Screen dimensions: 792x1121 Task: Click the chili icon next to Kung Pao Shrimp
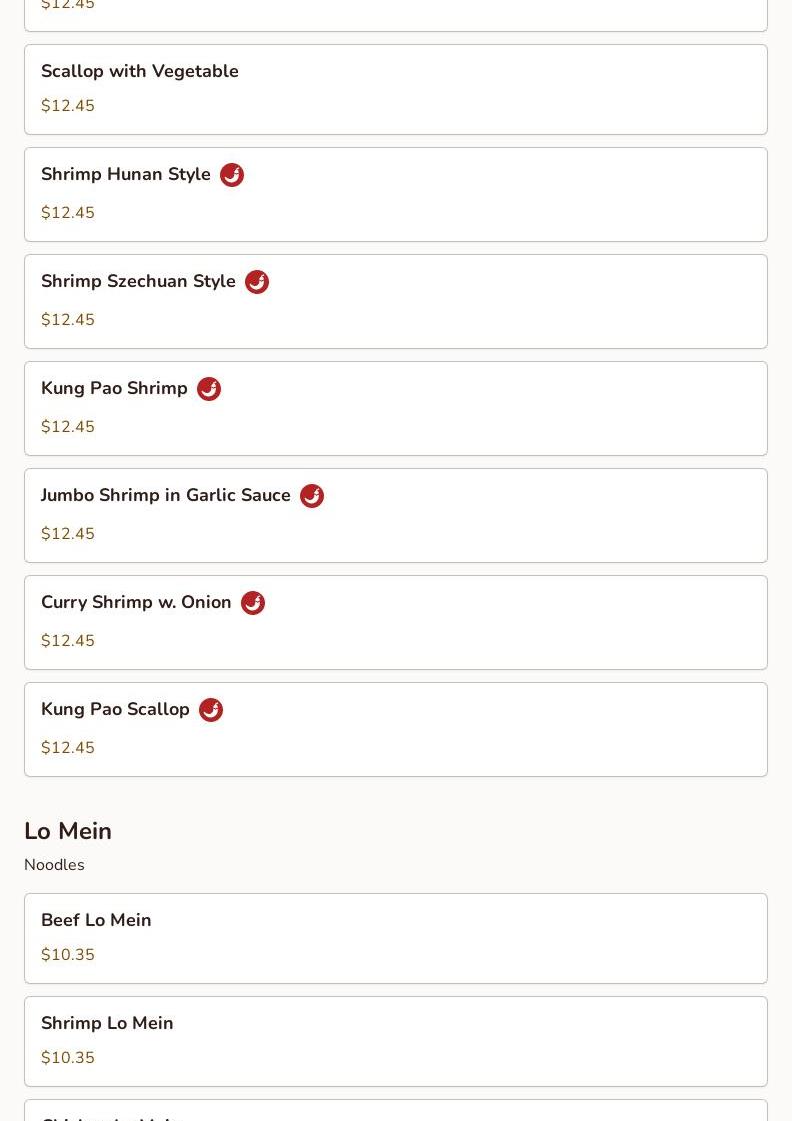pyautogui.click(x=209, y=389)
